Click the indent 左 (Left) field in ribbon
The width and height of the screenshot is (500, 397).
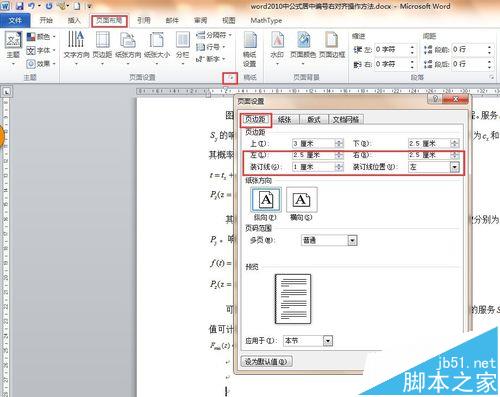392,50
